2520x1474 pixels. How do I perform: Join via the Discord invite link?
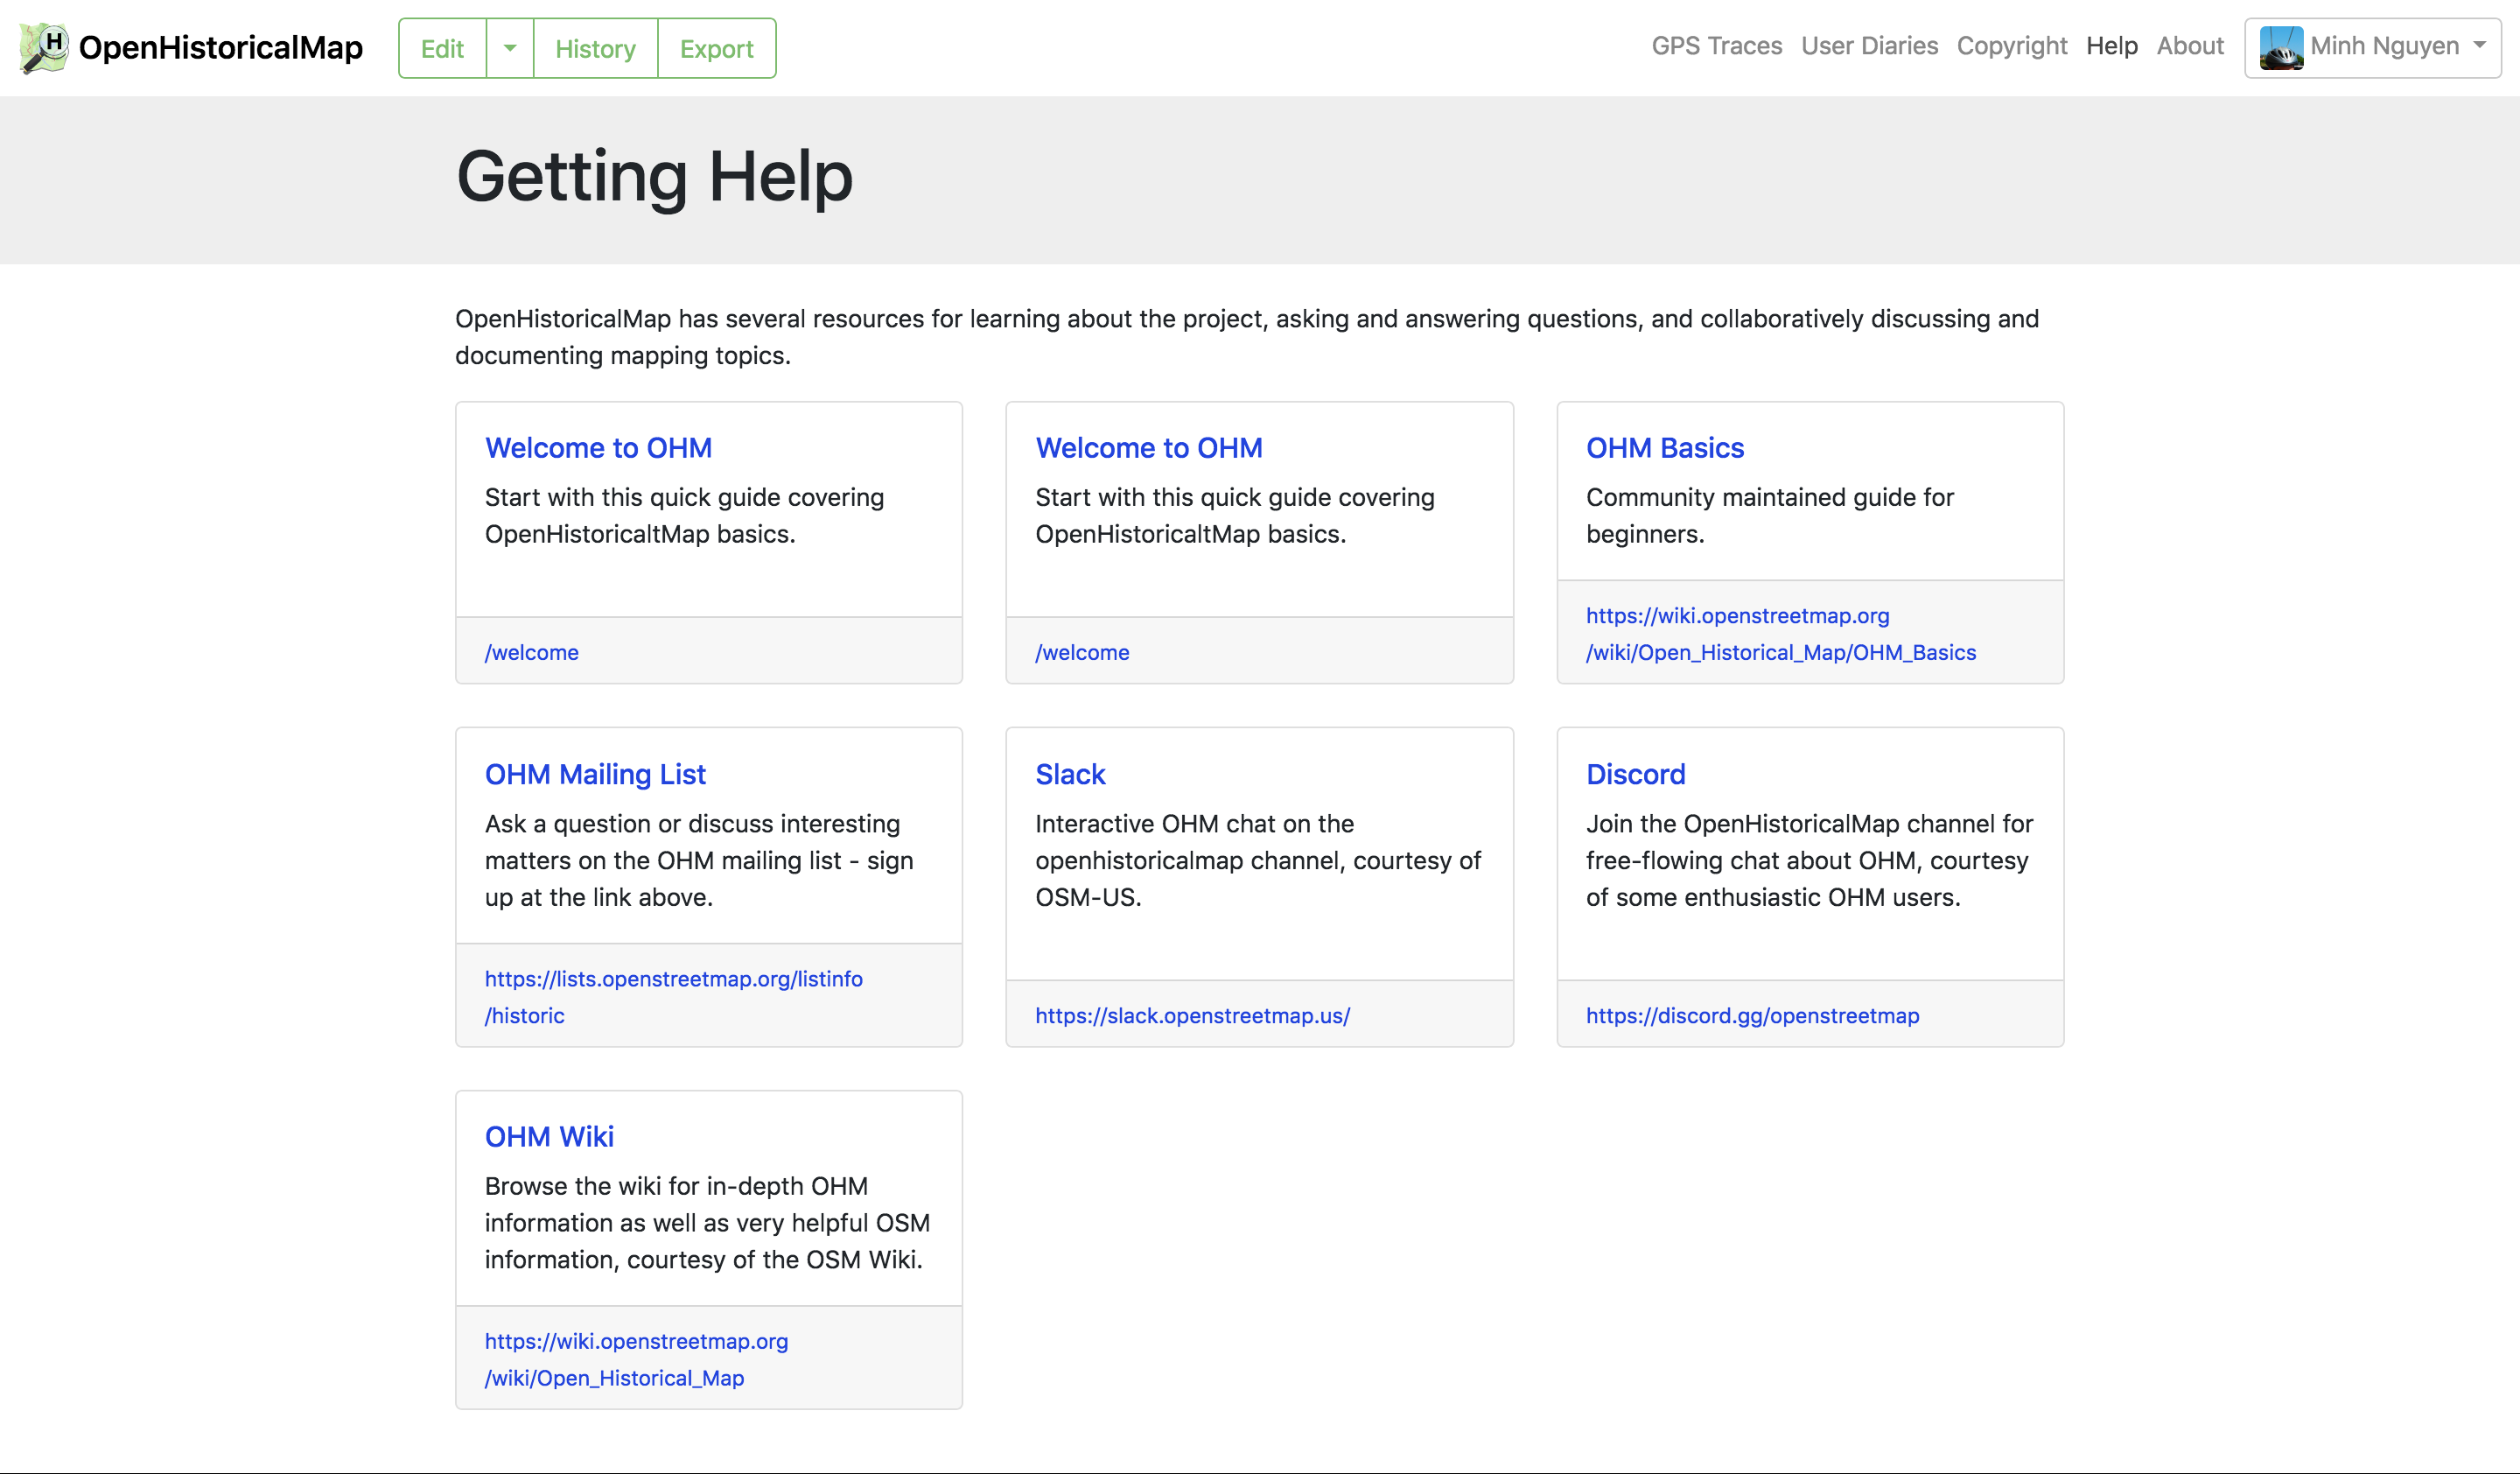(1752, 1015)
